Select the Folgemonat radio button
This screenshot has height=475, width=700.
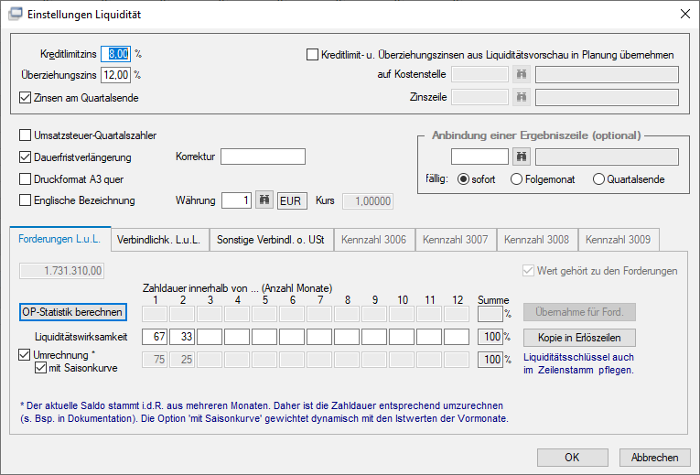[517, 179]
